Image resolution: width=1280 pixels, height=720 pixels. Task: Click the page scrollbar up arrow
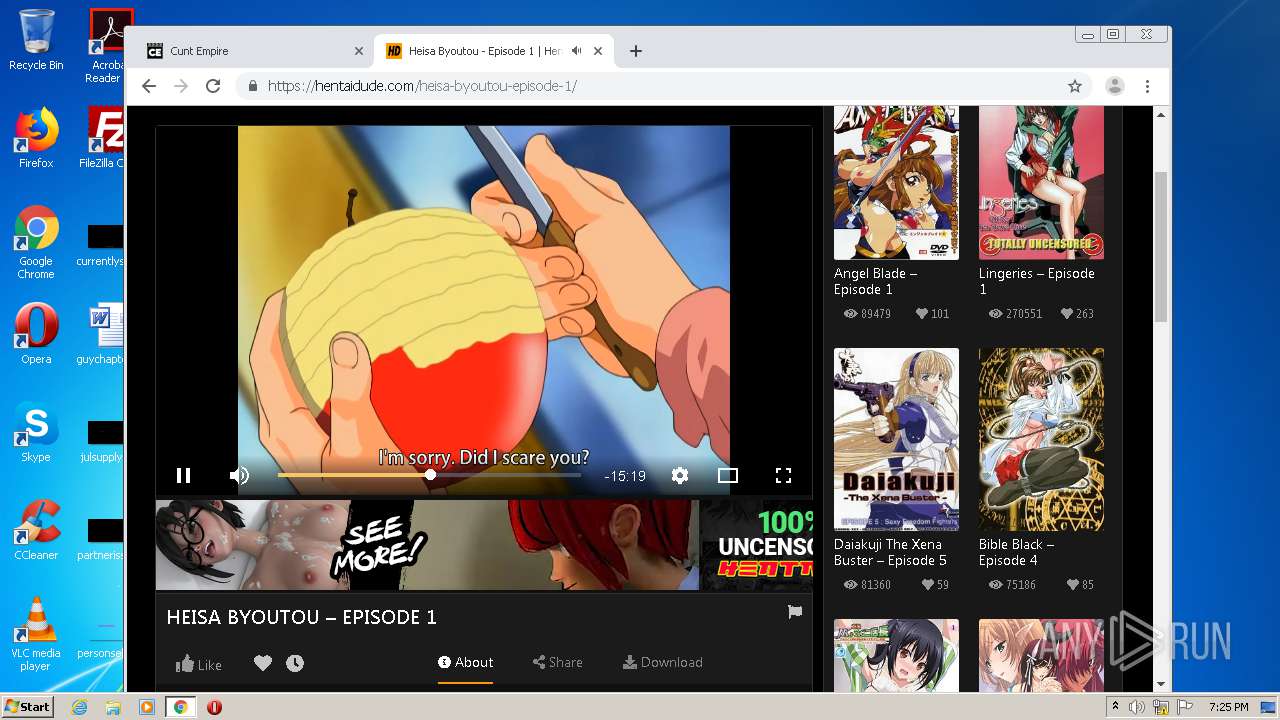1161,115
